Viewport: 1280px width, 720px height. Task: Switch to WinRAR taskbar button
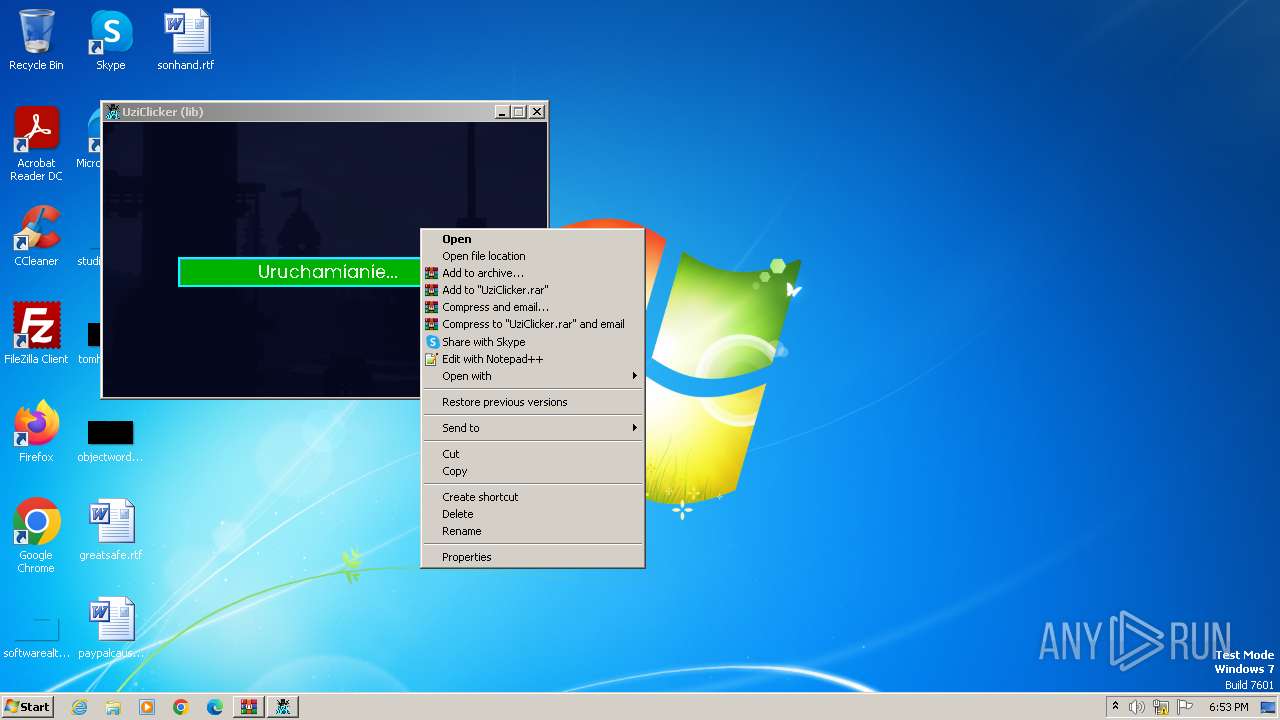(x=249, y=707)
